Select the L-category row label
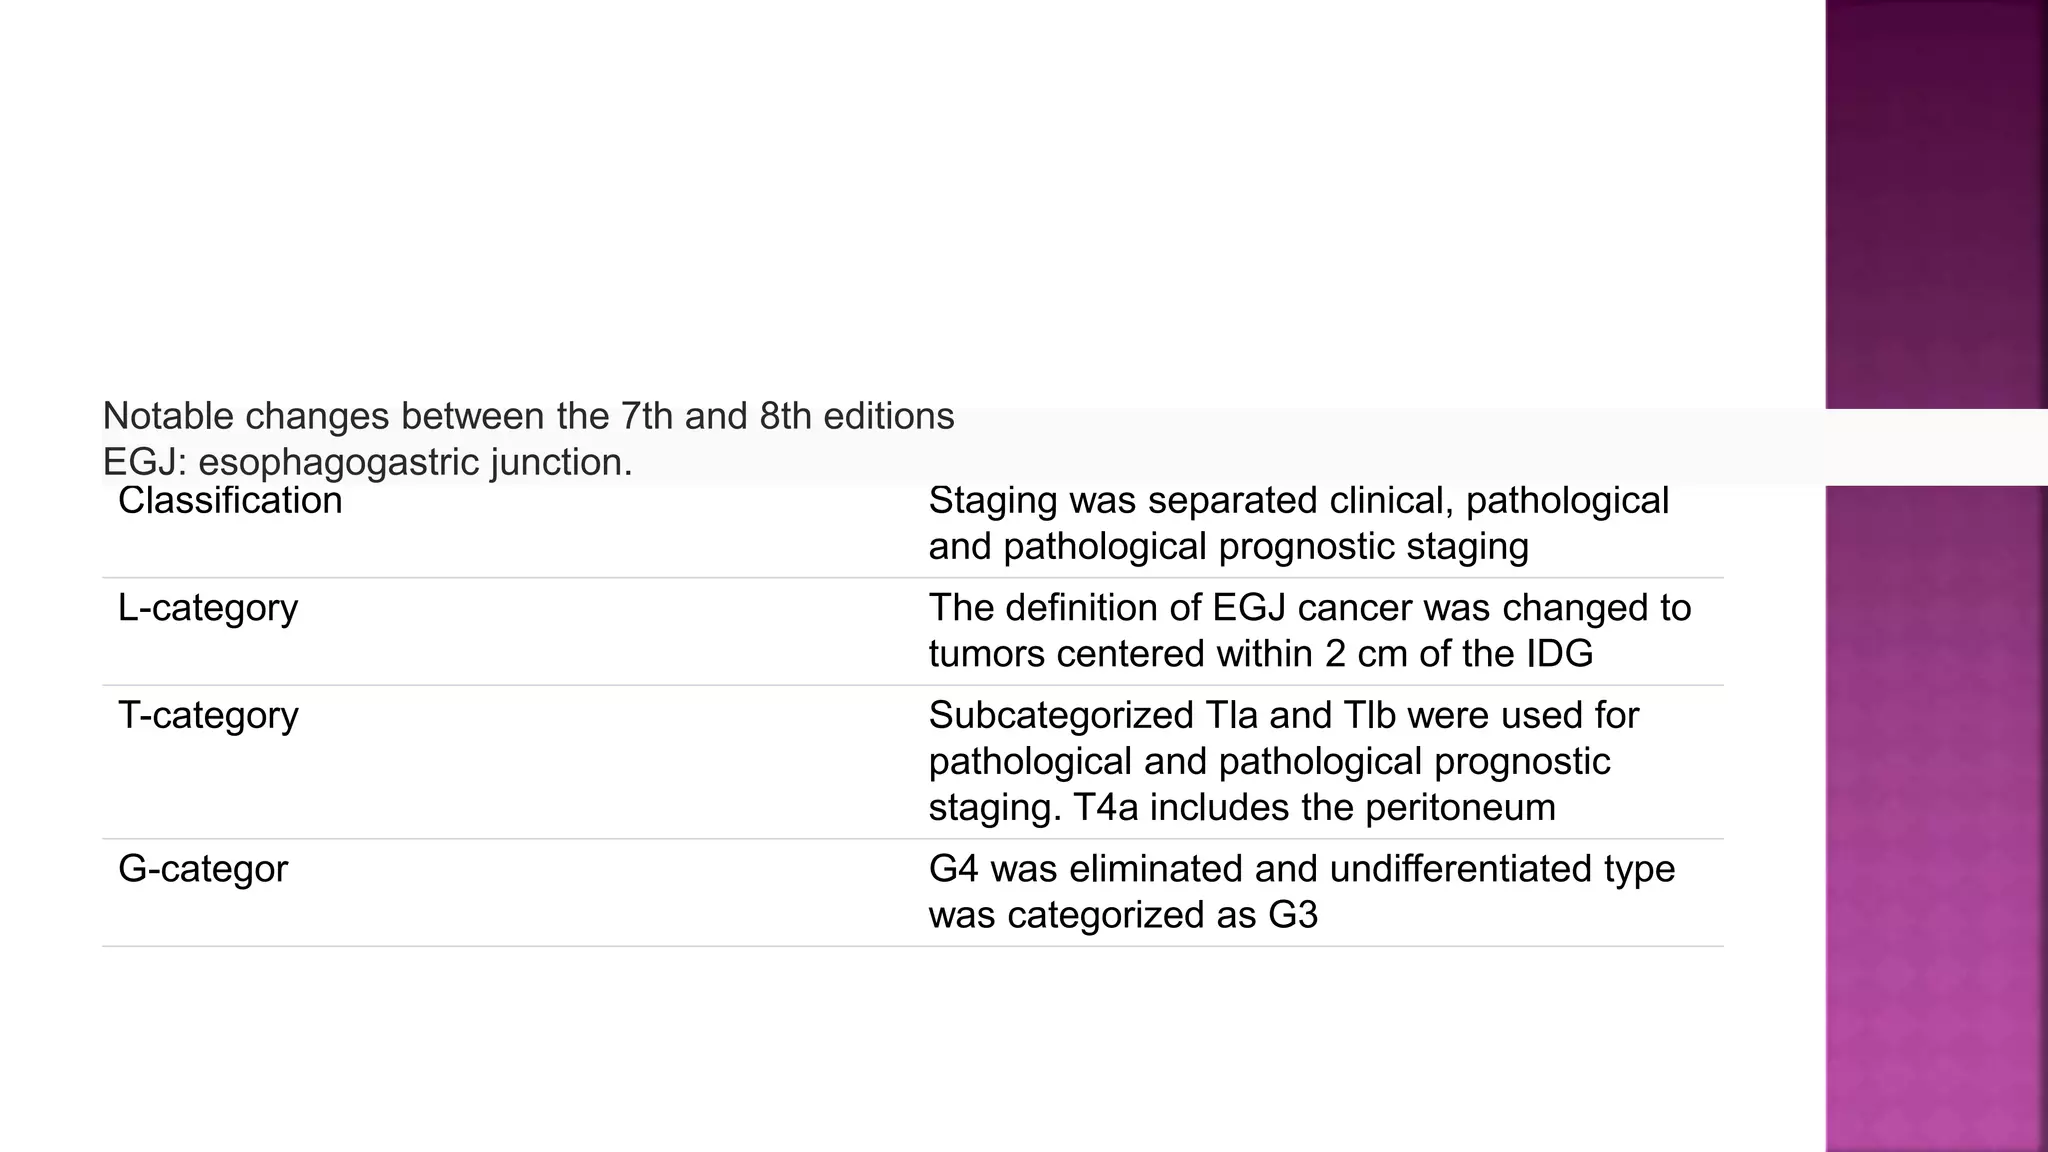Screen dimensions: 2048x1152 (208, 608)
